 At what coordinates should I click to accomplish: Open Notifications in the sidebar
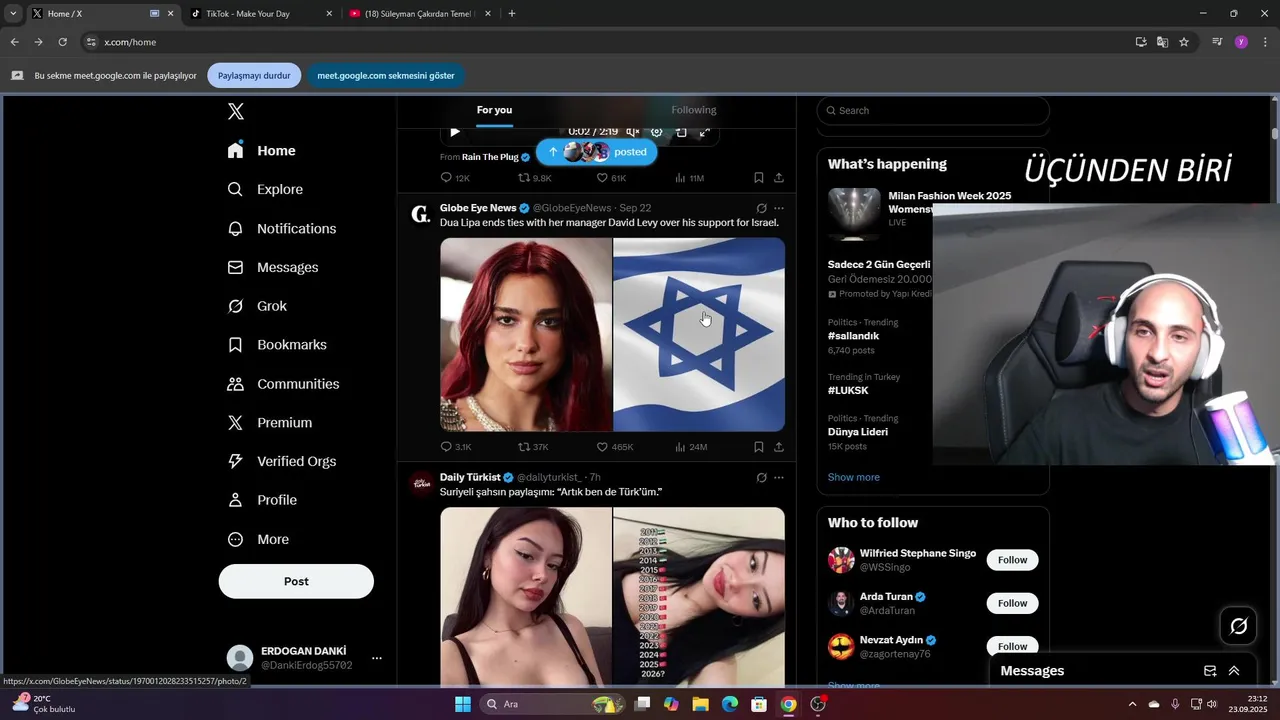click(x=282, y=228)
